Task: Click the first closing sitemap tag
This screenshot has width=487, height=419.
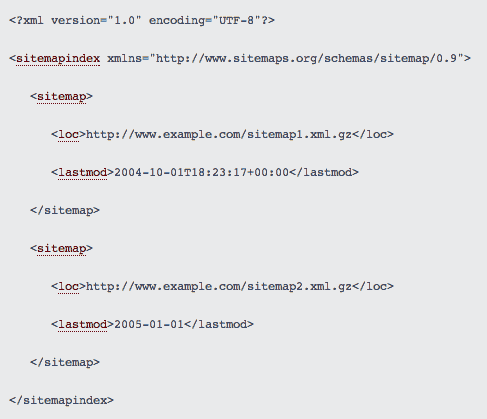Action: point(65,211)
